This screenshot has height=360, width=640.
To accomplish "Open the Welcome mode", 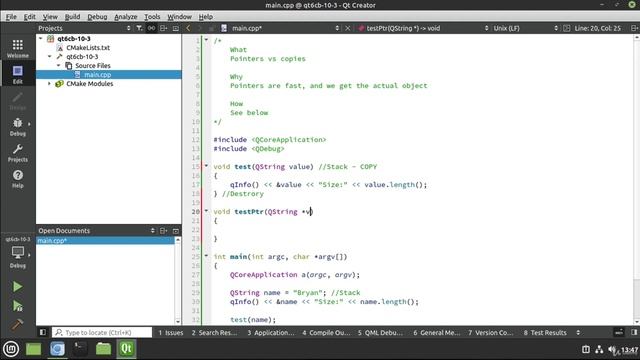I will (x=18, y=49).
